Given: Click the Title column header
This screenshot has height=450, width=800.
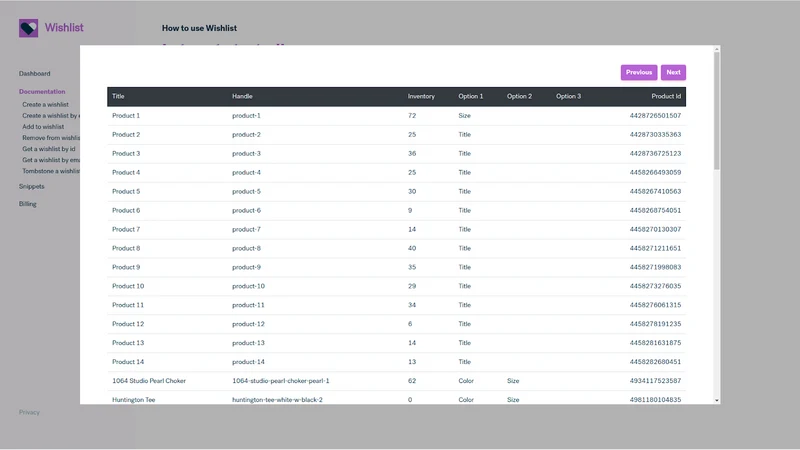Looking at the screenshot, I should 118,96.
